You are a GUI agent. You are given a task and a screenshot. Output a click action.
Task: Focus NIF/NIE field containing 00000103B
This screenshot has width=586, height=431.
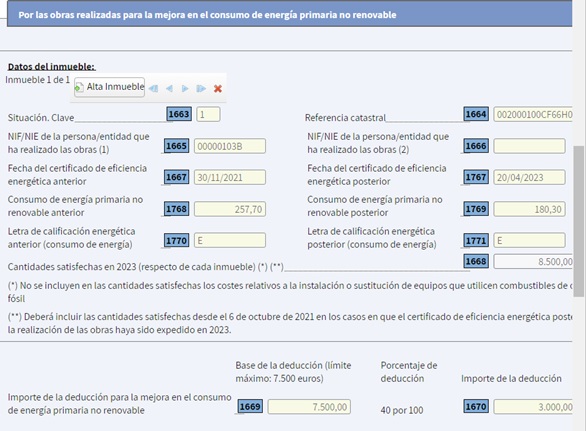[x=230, y=146]
